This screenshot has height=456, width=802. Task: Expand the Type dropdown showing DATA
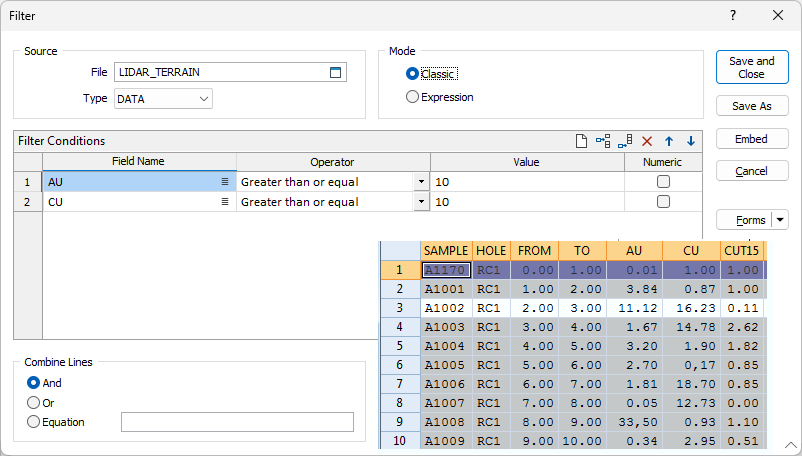tap(204, 99)
